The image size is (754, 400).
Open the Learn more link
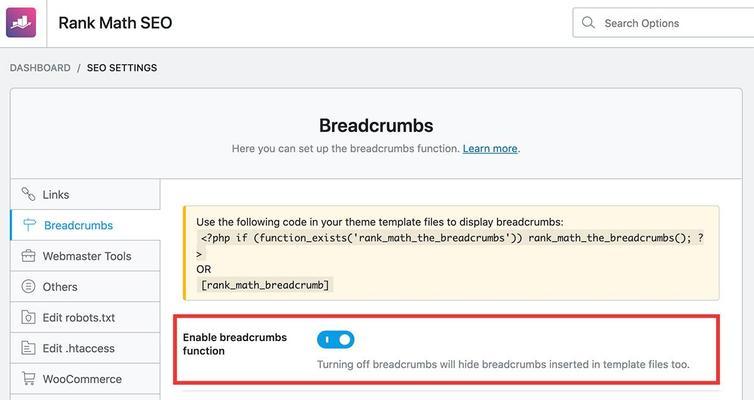(x=490, y=149)
